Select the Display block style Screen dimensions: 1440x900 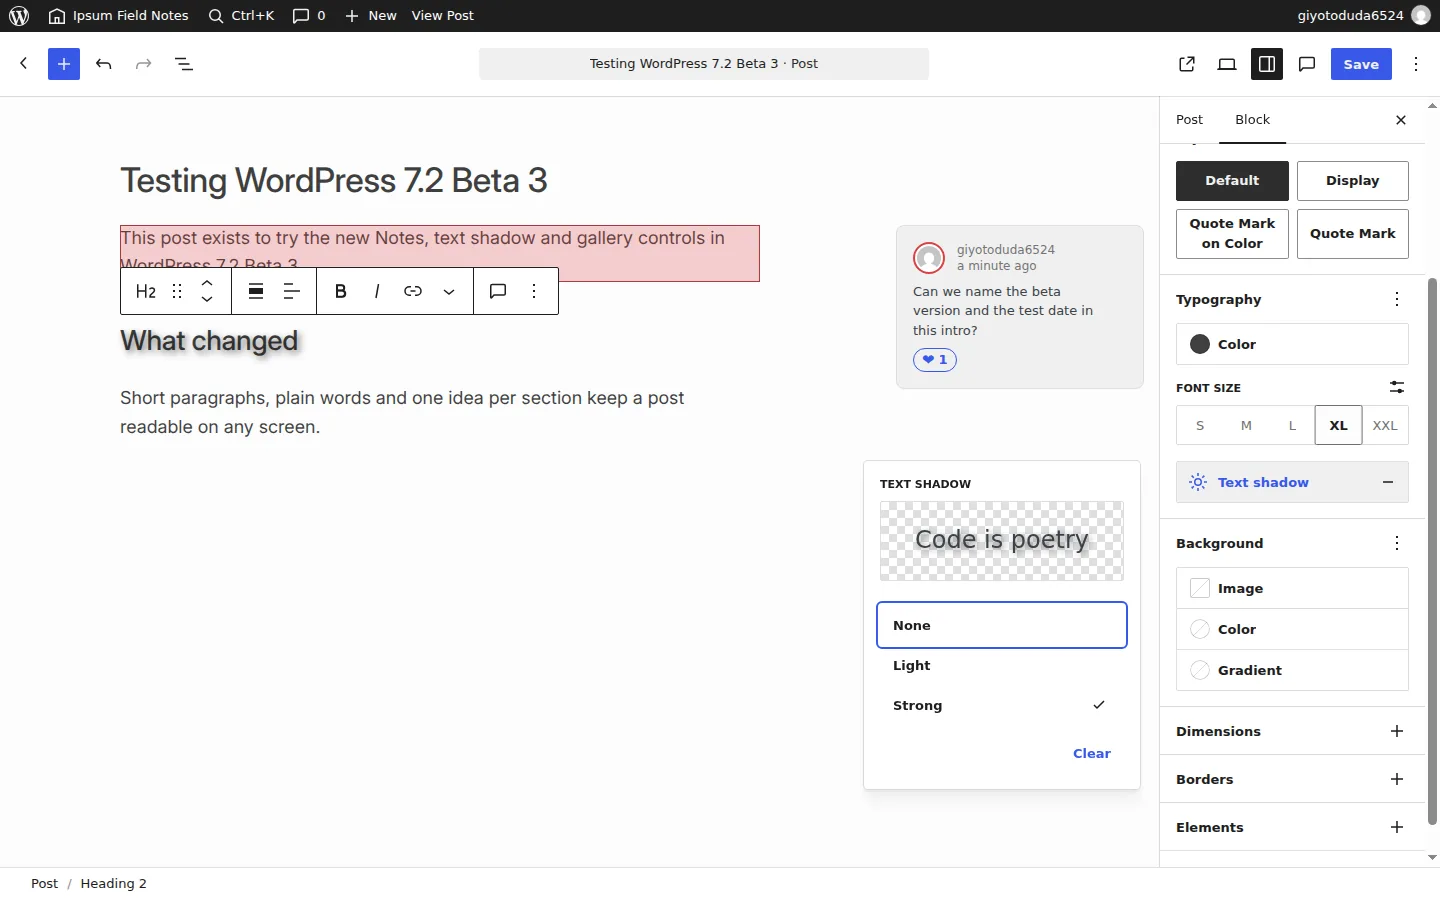(1353, 181)
